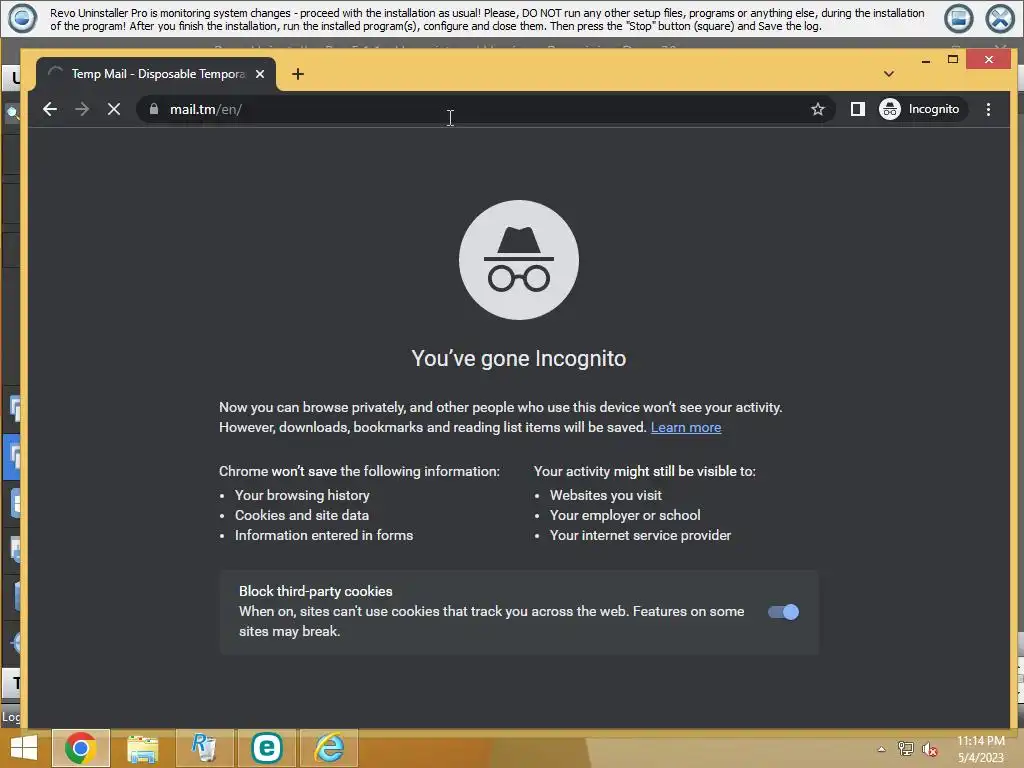Open the clock showing 11:14 PM
This screenshot has width=1024, height=768.
[x=980, y=749]
